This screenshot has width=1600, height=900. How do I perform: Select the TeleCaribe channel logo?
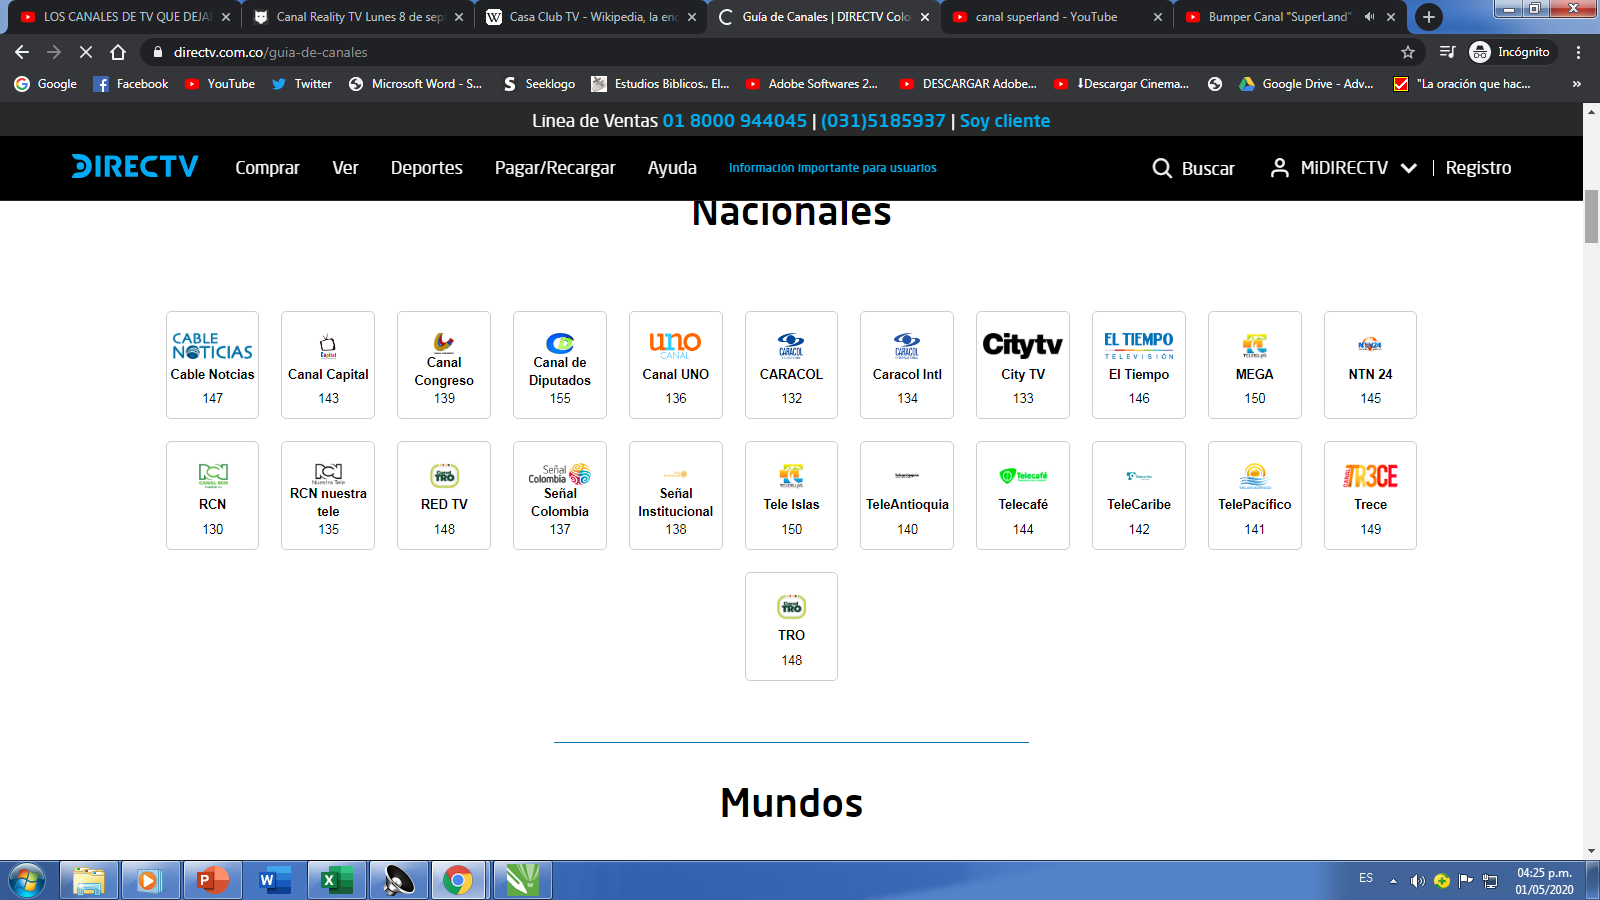(1139, 476)
